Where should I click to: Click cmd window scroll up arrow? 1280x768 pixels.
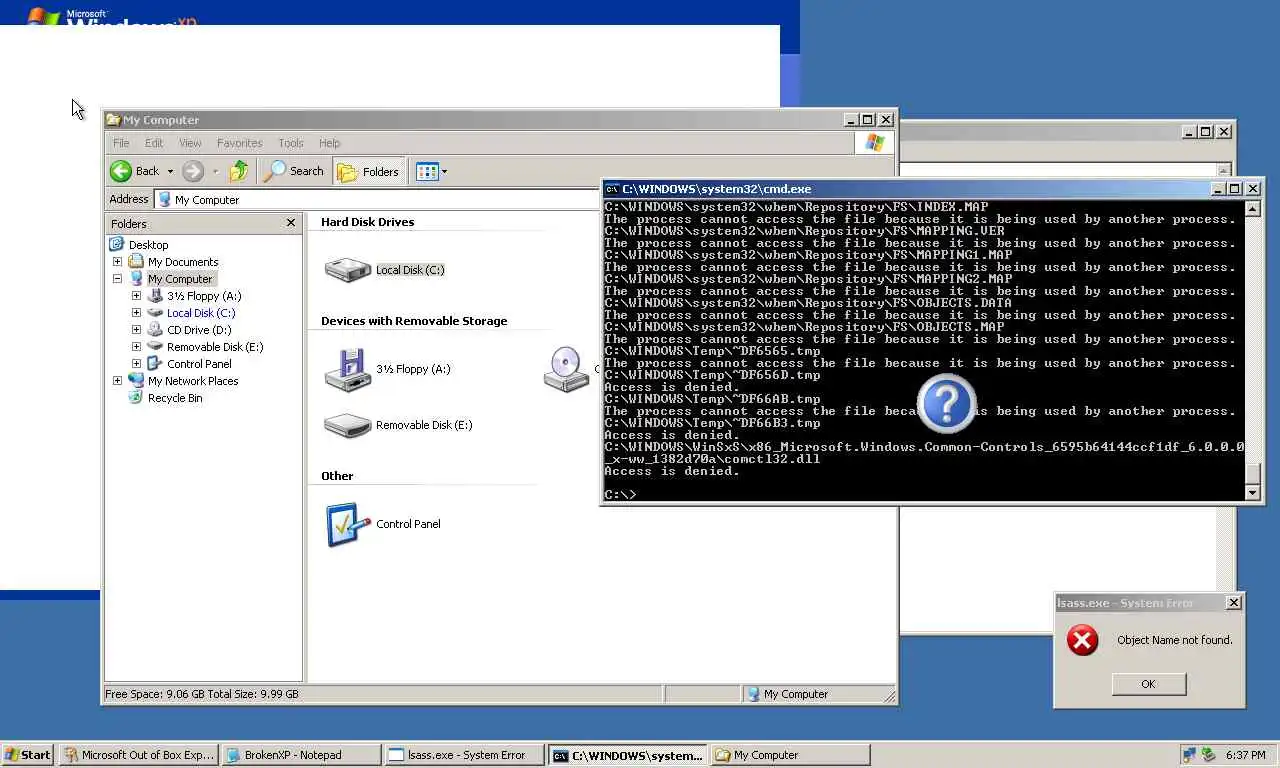point(1252,209)
